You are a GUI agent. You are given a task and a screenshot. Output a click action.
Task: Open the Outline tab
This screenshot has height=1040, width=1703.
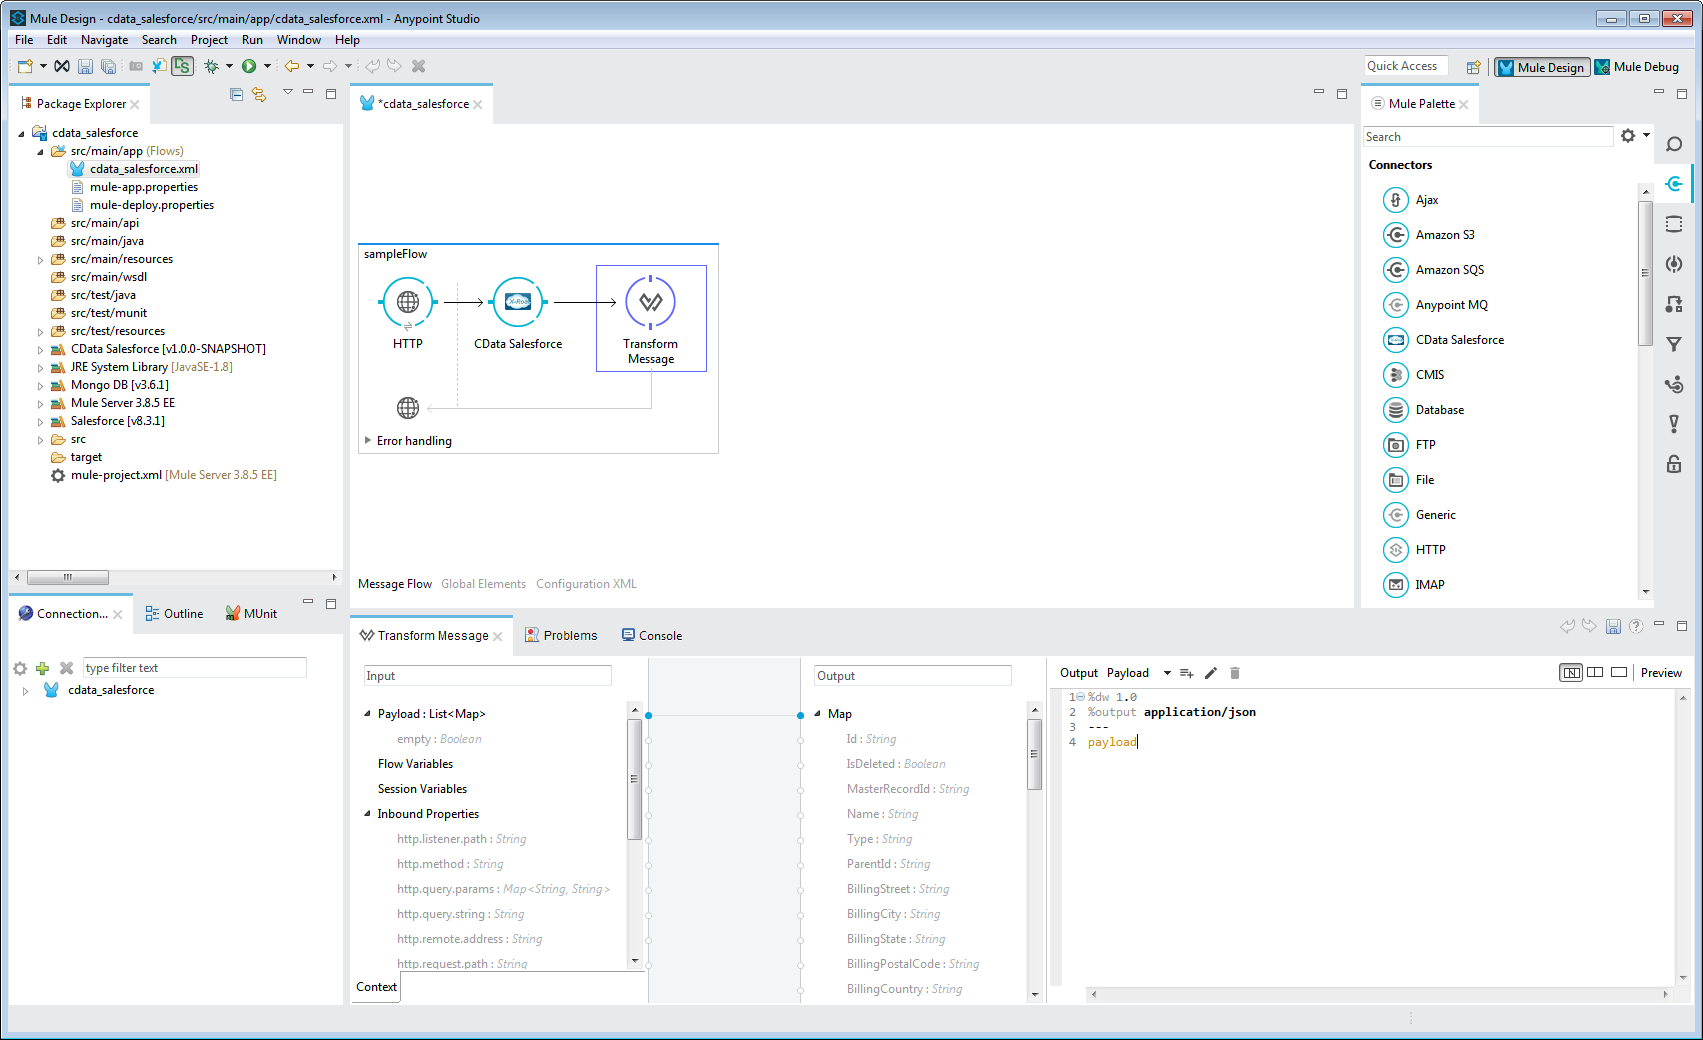click(174, 614)
